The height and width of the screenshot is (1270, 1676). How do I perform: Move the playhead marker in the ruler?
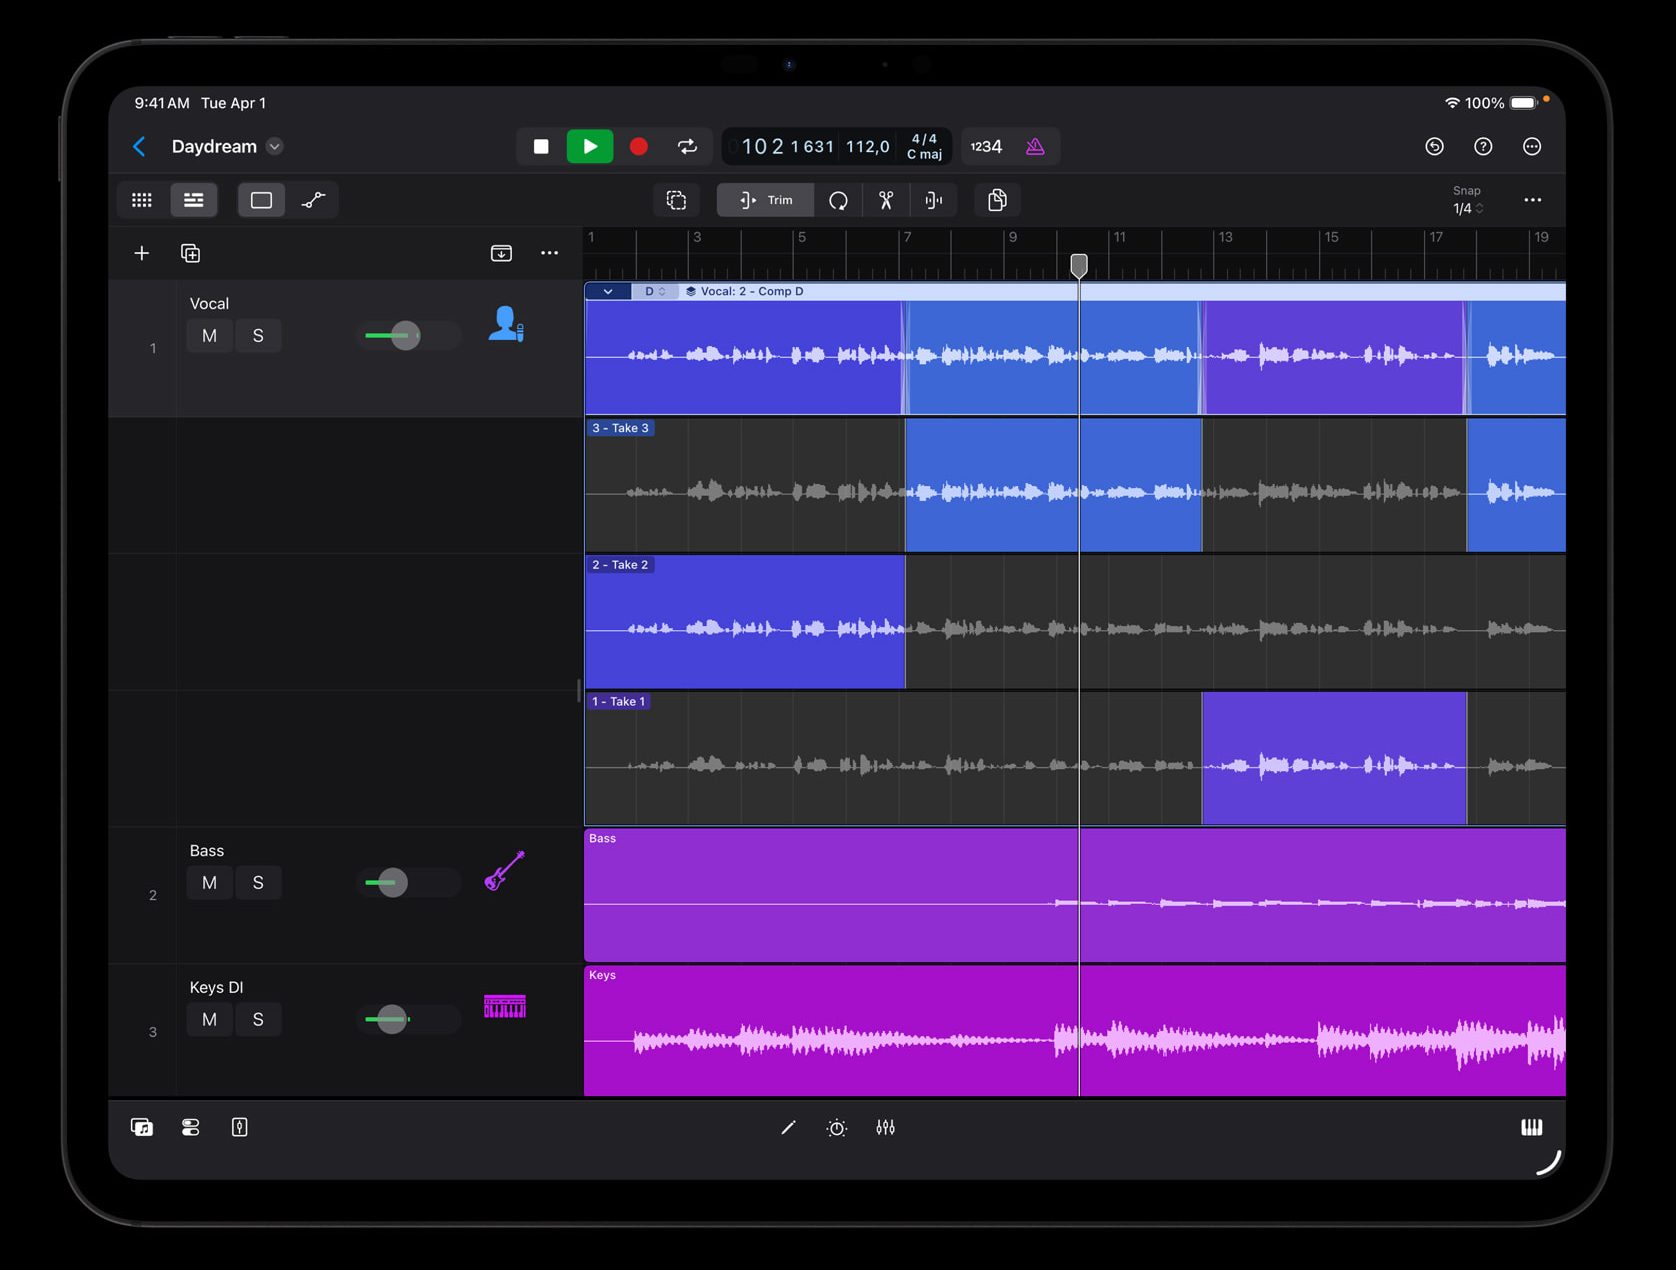pyautogui.click(x=1079, y=265)
